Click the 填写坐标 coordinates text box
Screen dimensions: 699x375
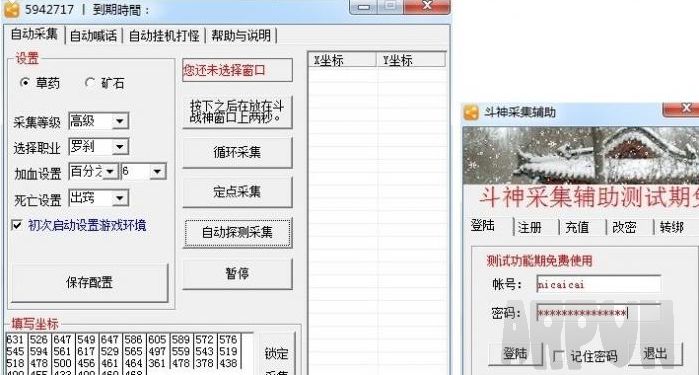(x=129, y=354)
